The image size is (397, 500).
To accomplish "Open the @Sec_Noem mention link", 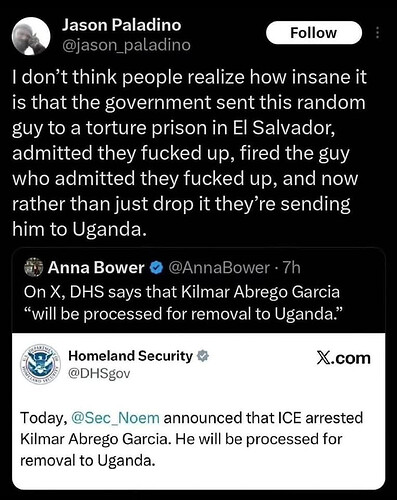I will click(115, 418).
